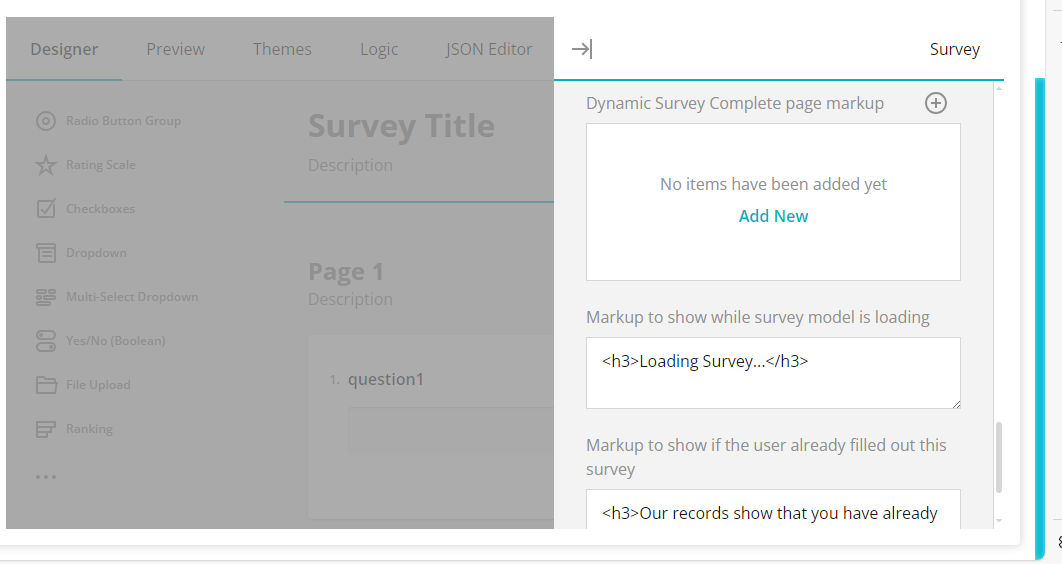The image size is (1062, 564).
Task: Switch to the Designer tab
Action: pos(64,49)
